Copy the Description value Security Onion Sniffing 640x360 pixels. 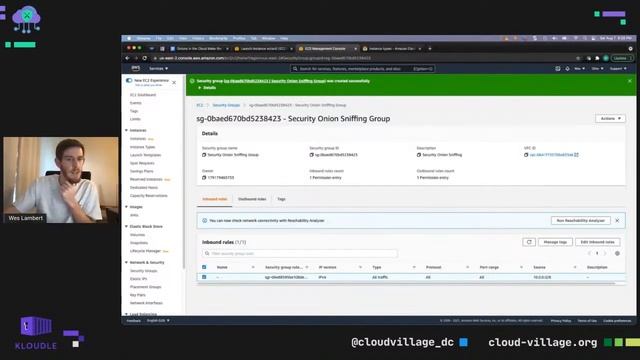point(419,155)
